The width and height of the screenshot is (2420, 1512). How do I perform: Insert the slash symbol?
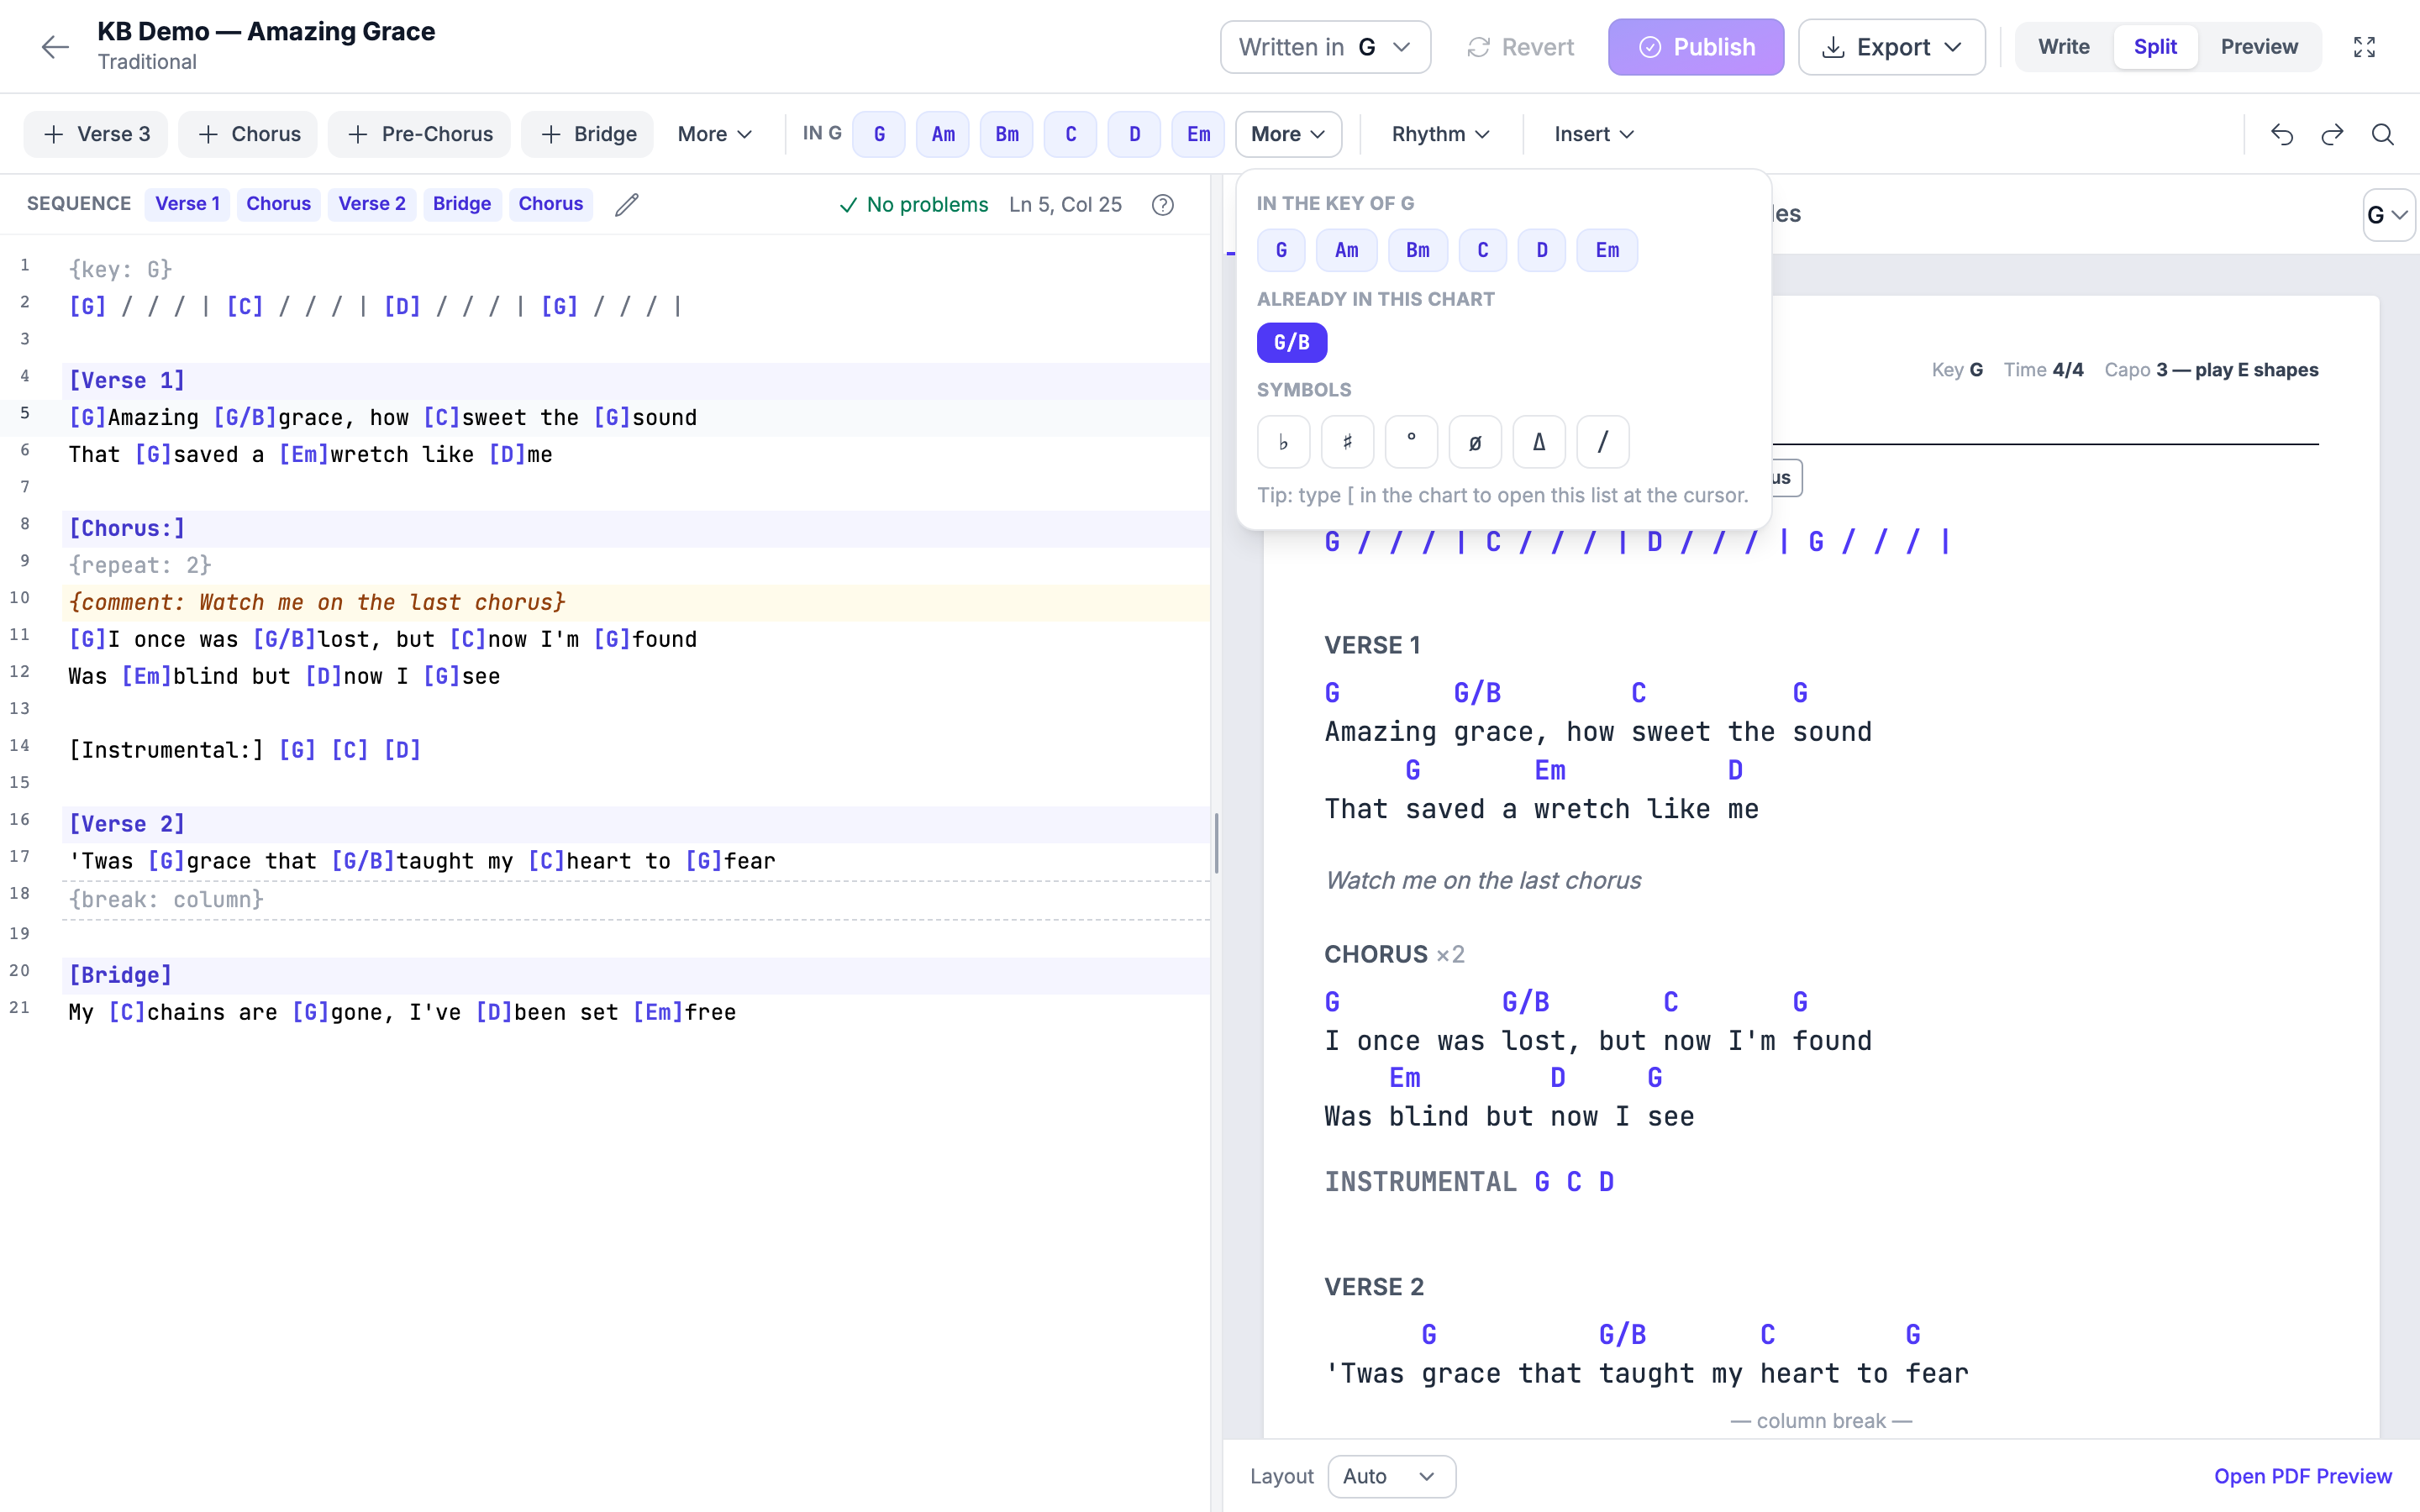pos(1603,442)
